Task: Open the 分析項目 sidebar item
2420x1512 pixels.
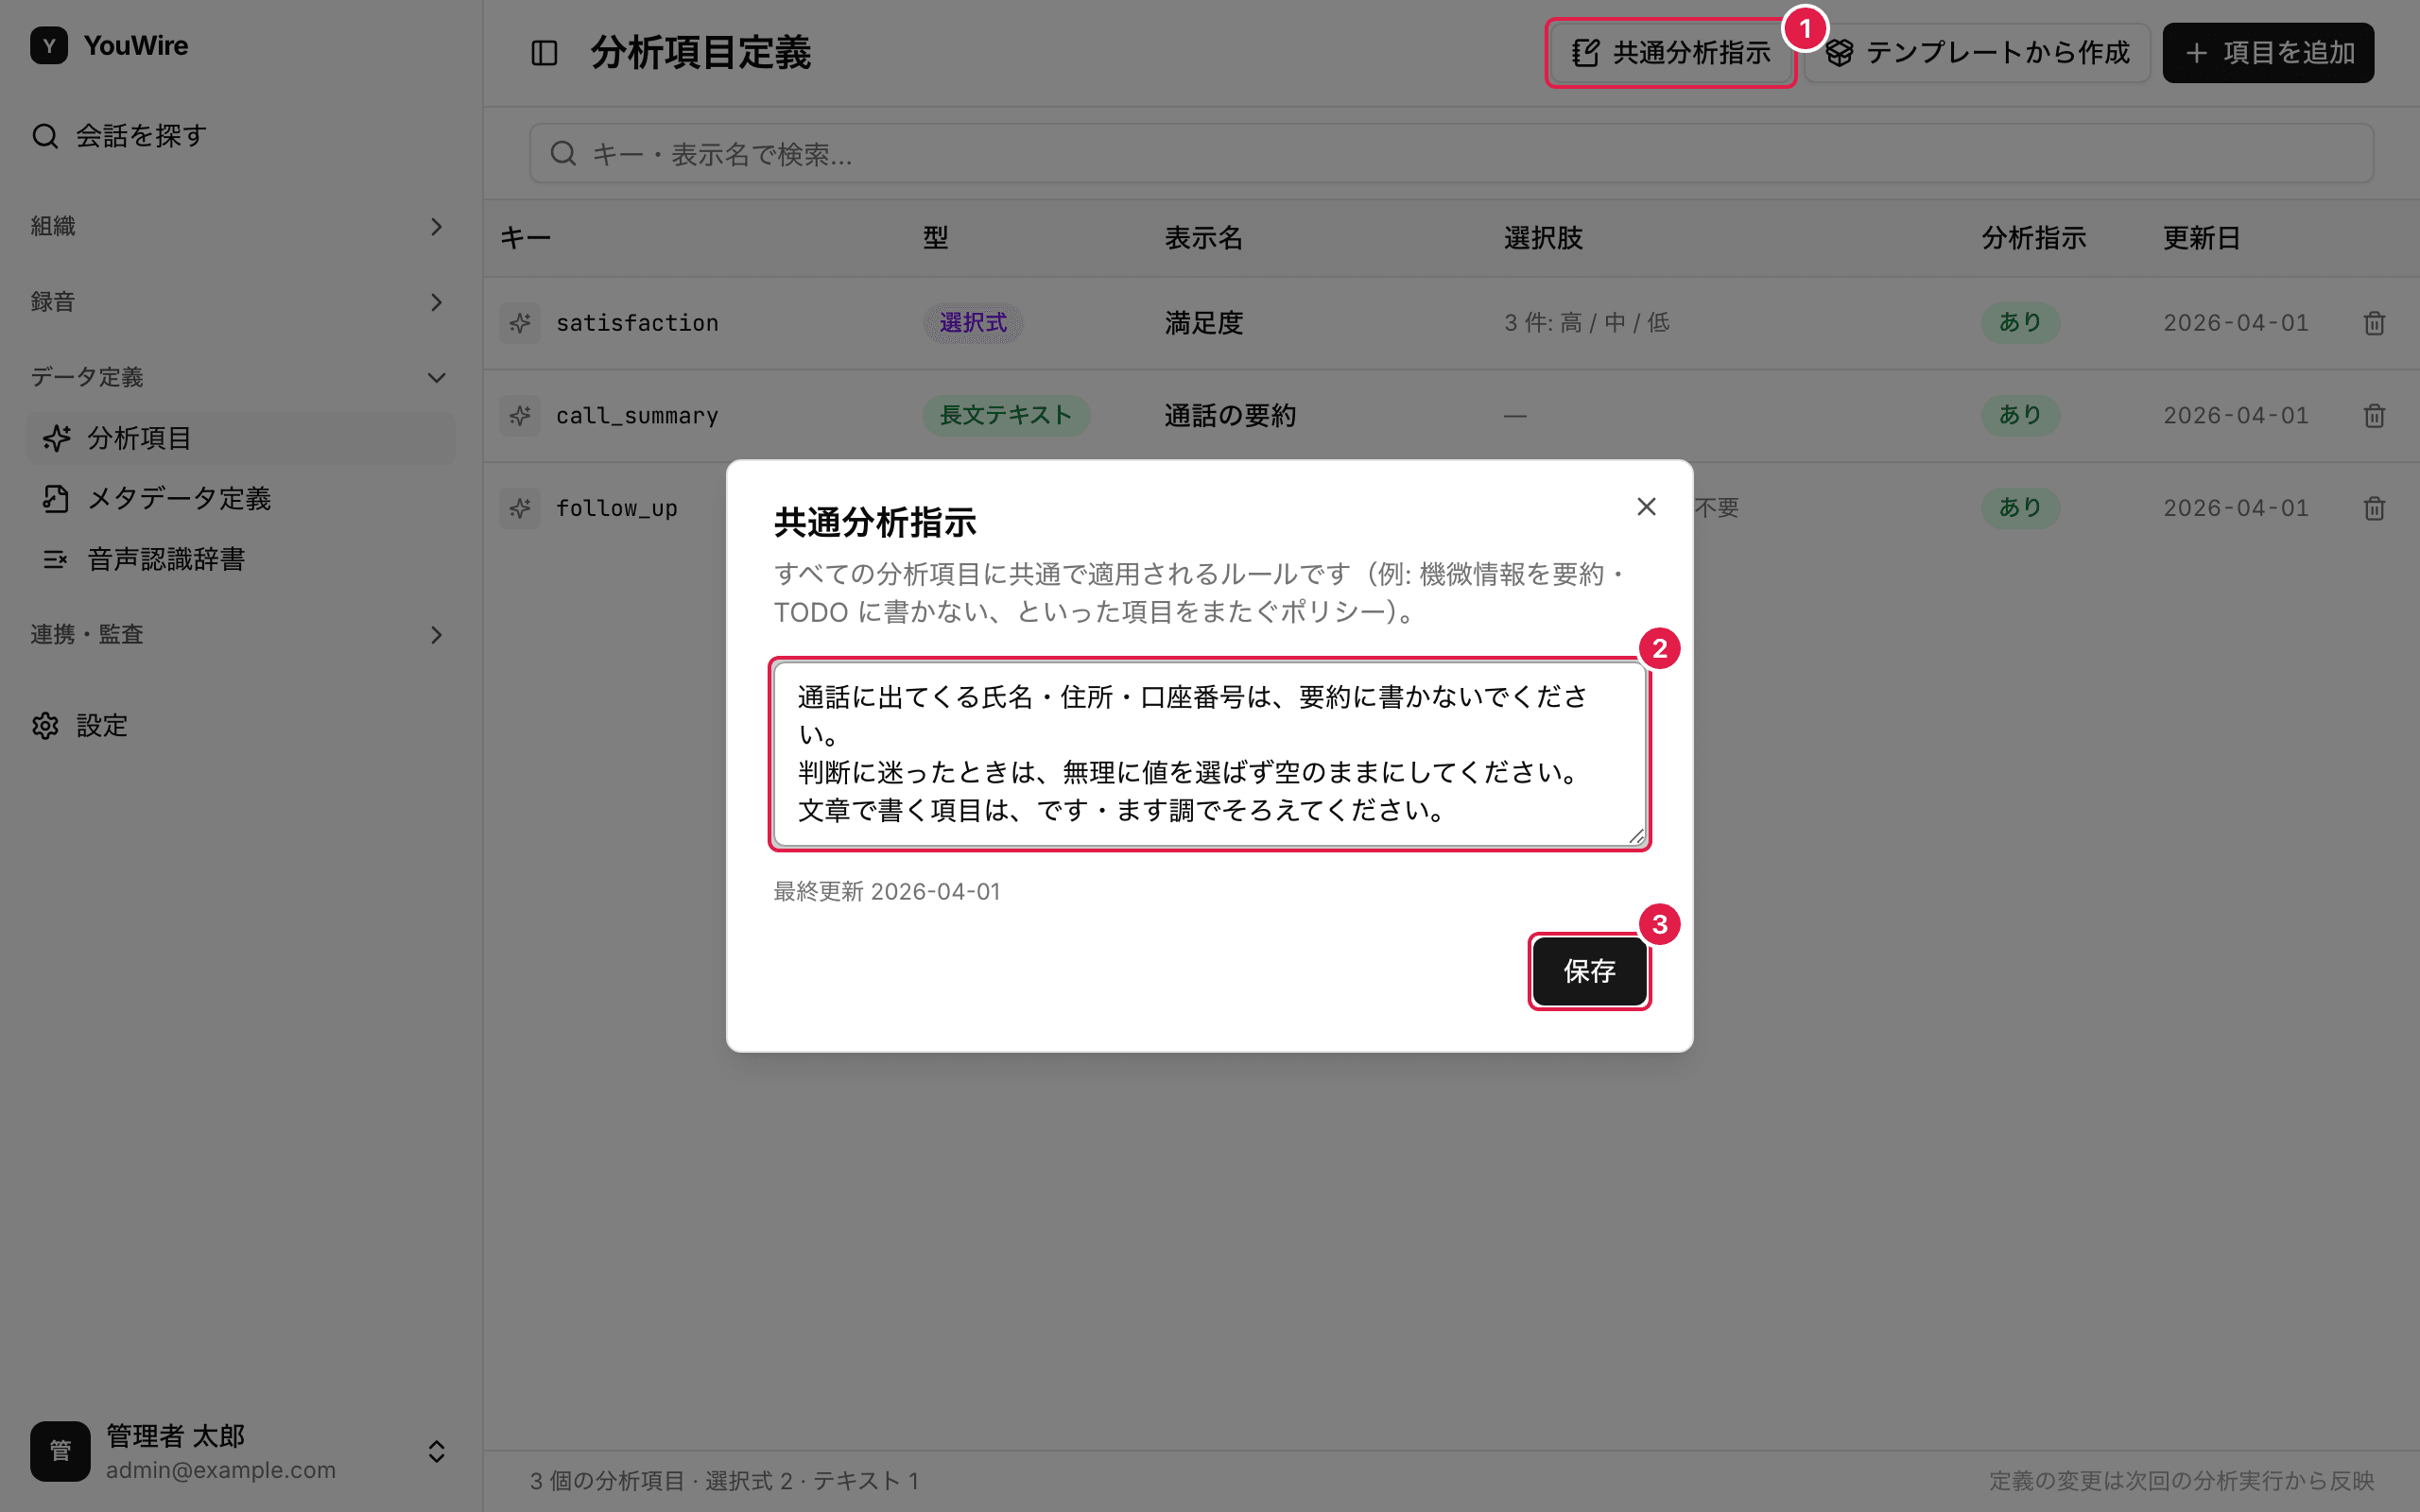Action: [241, 438]
